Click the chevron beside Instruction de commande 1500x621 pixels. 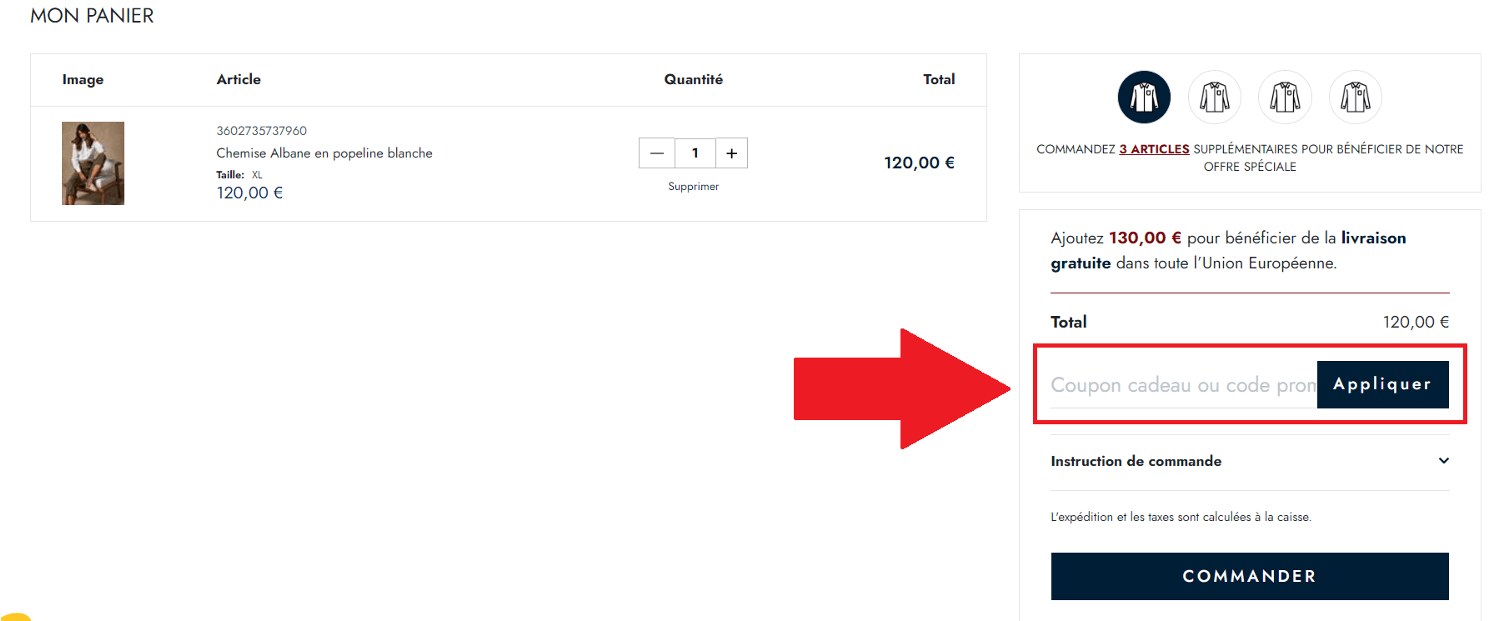(1443, 461)
